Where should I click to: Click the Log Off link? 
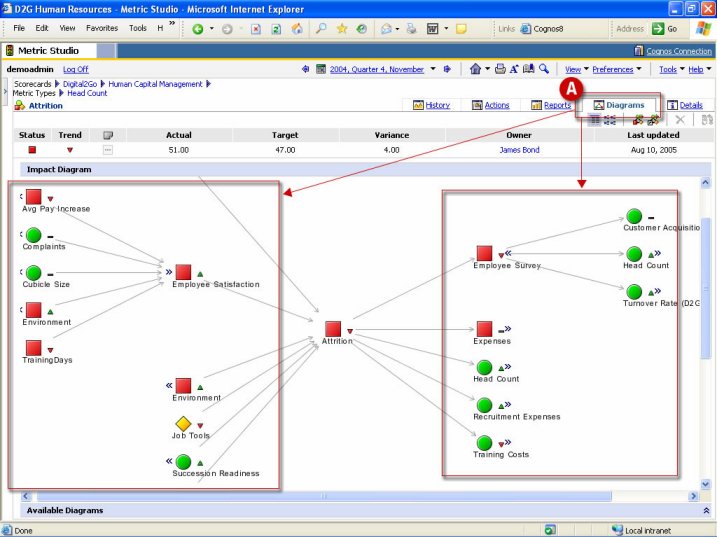(75, 69)
